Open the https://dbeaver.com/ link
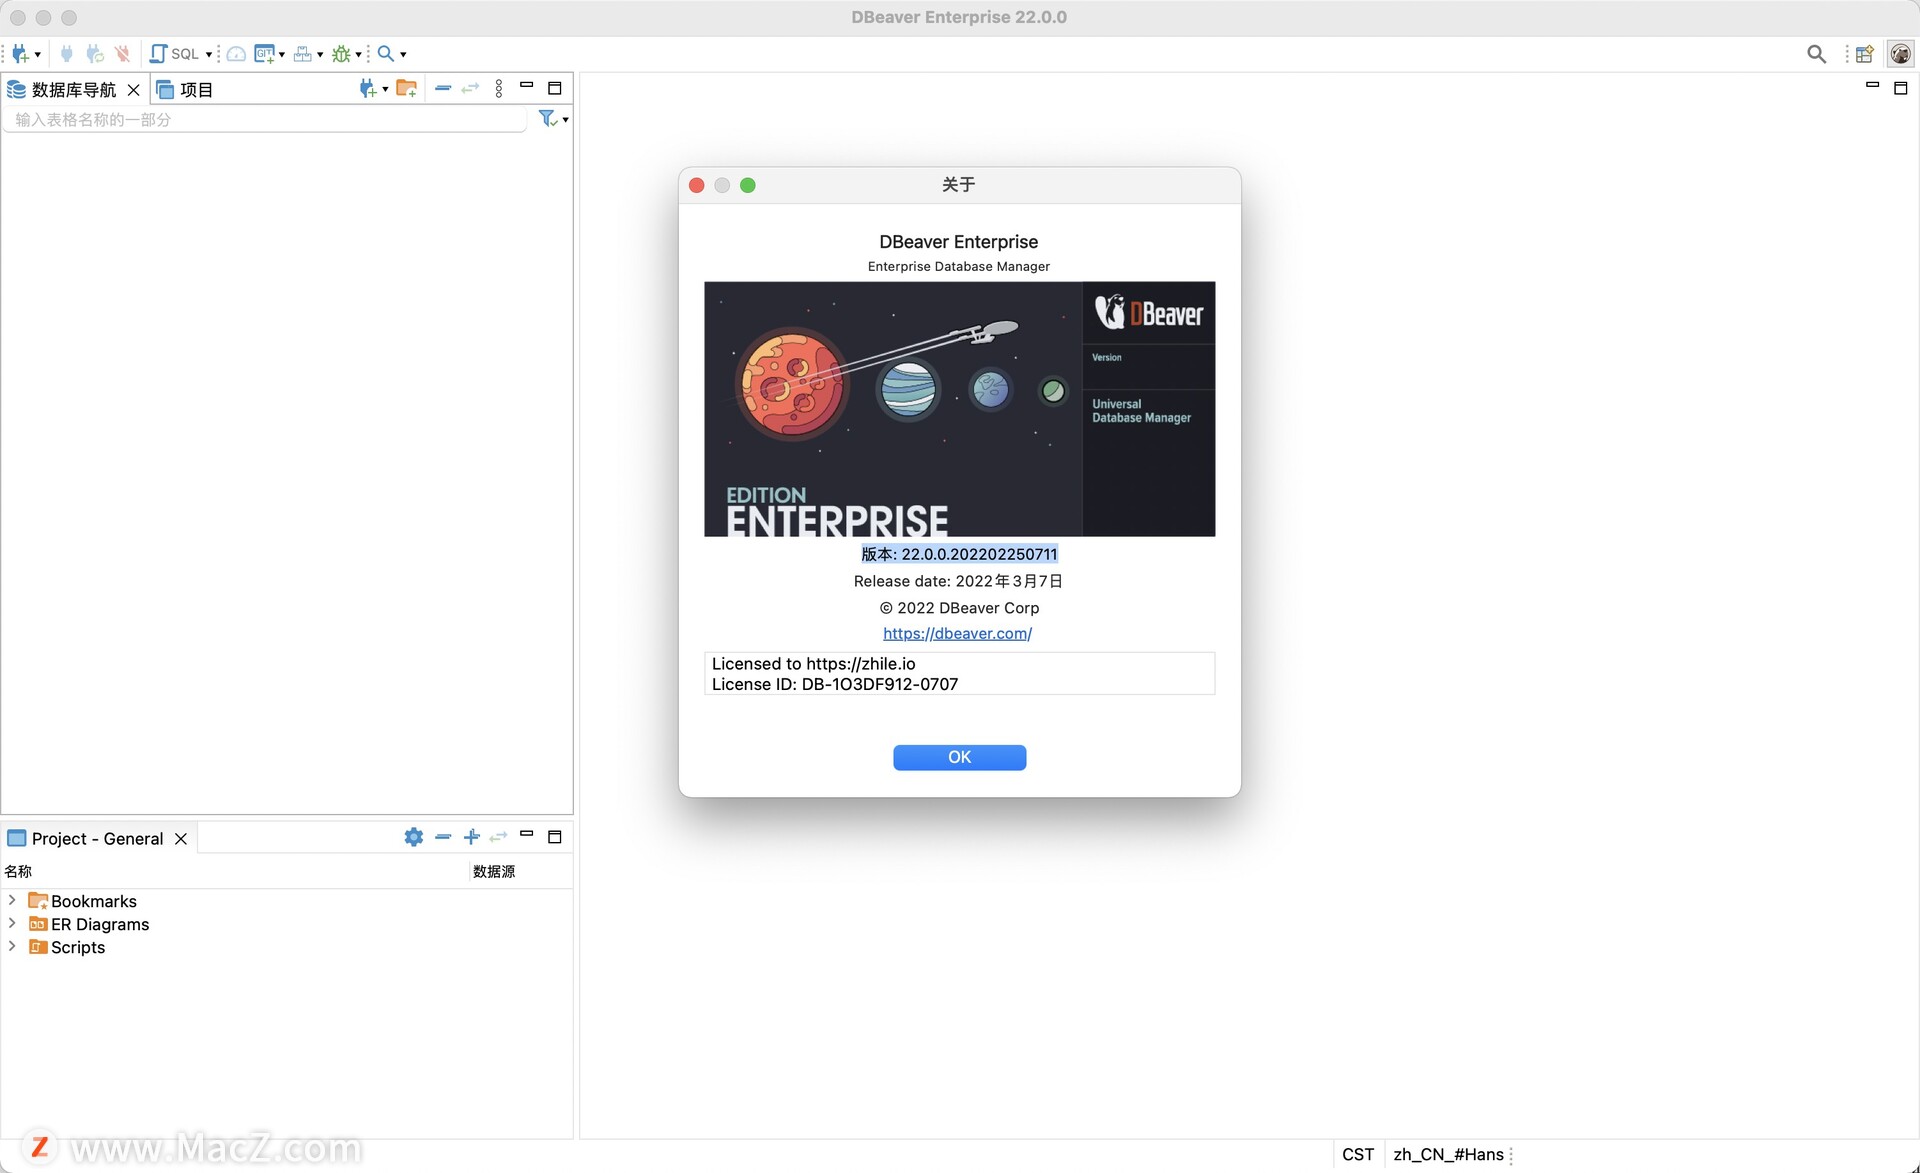Viewport: 1920px width, 1173px height. [957, 633]
